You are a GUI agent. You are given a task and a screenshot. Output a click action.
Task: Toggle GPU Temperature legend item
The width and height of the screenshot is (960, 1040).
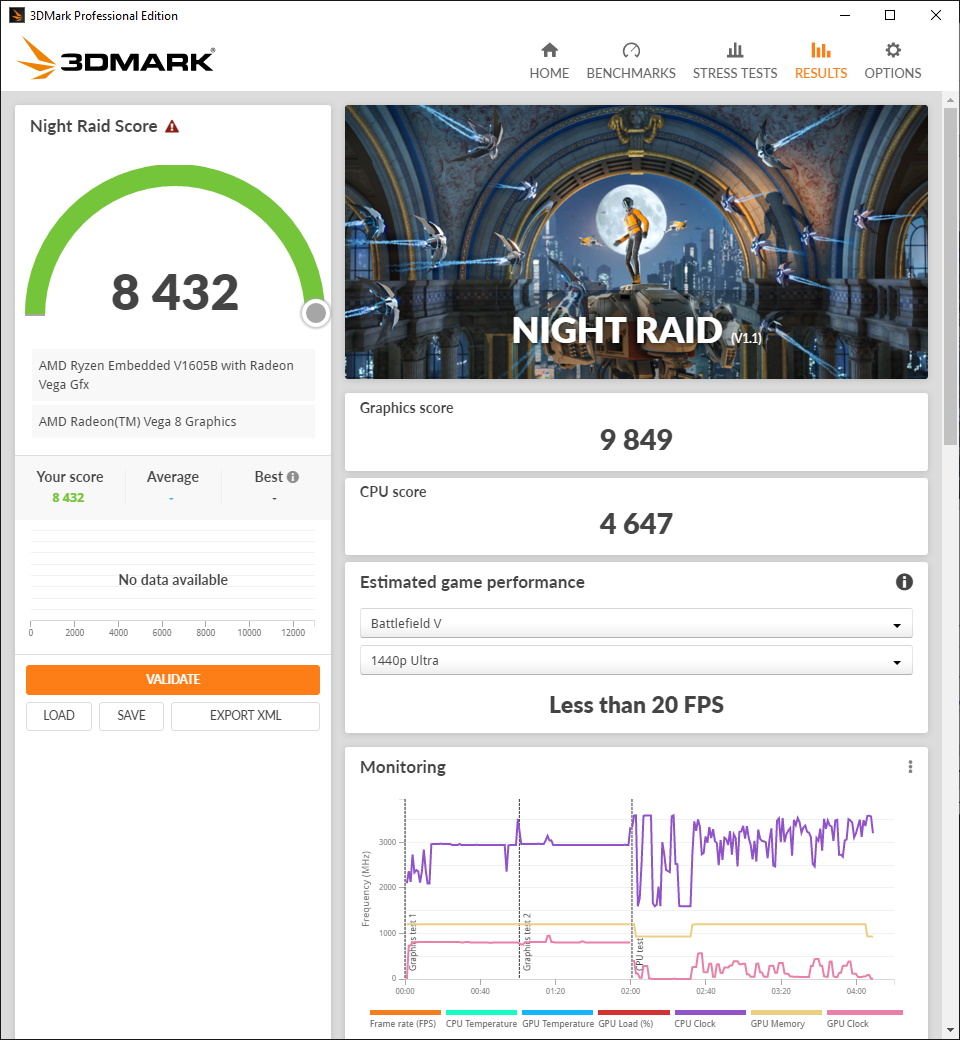pos(557,1019)
